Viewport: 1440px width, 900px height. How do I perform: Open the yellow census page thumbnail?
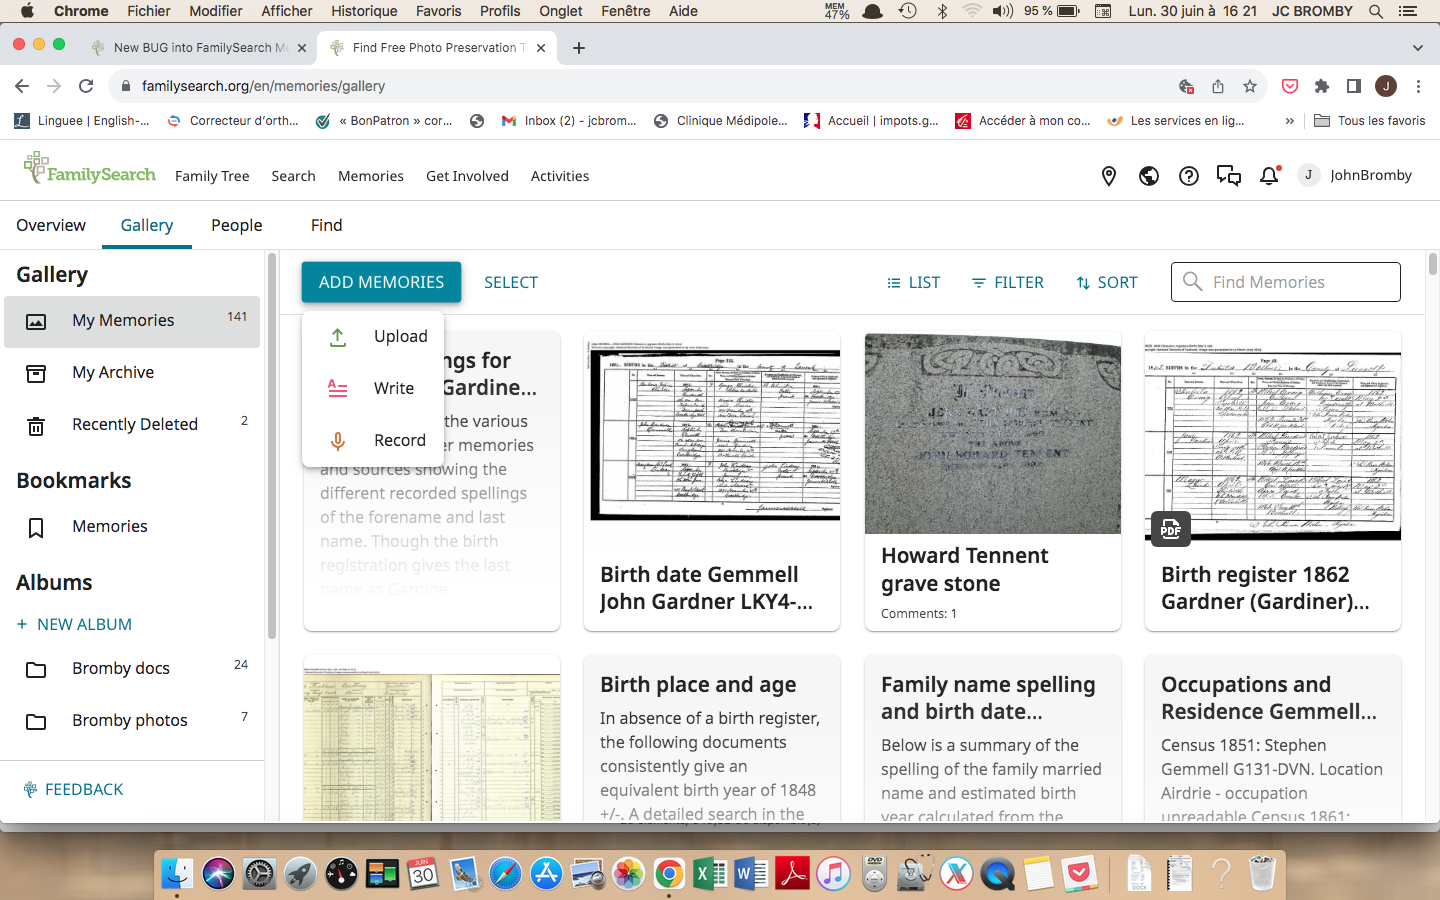(x=432, y=746)
